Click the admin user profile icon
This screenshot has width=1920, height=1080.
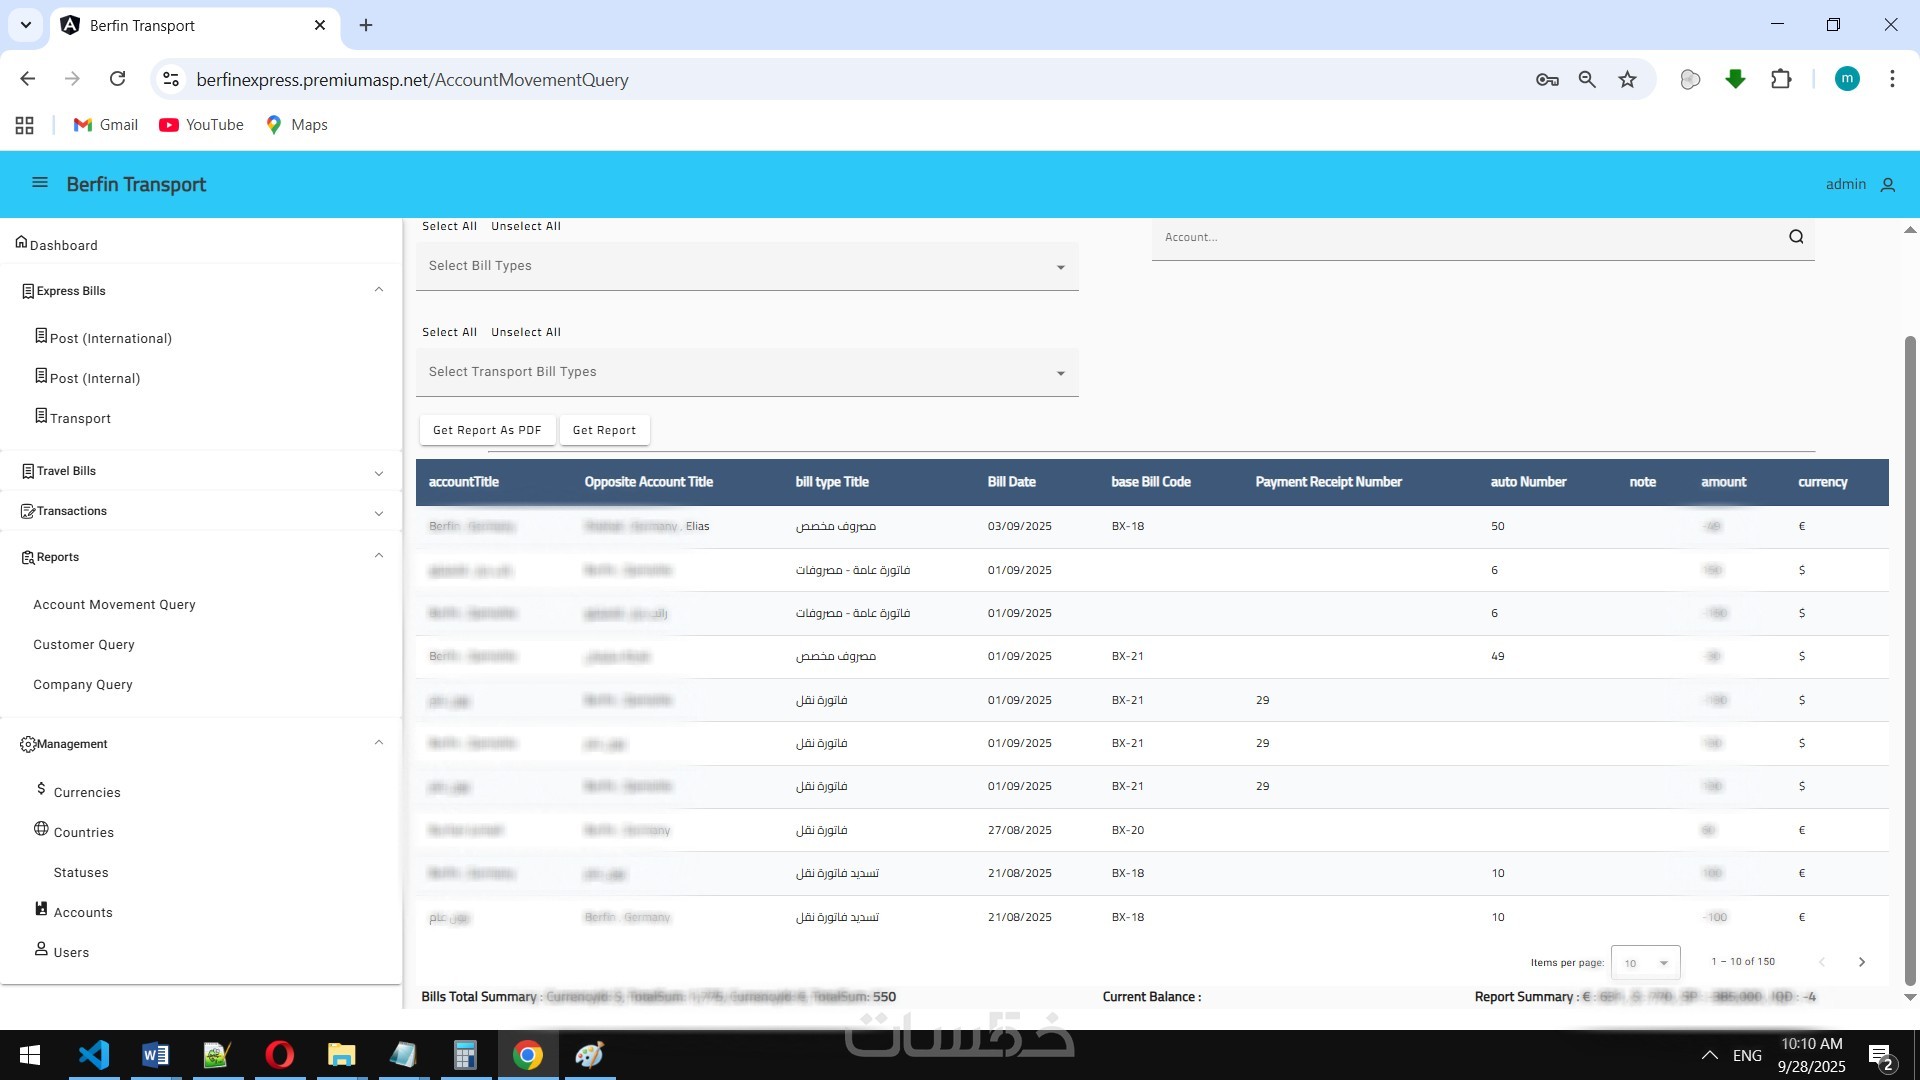point(1888,185)
